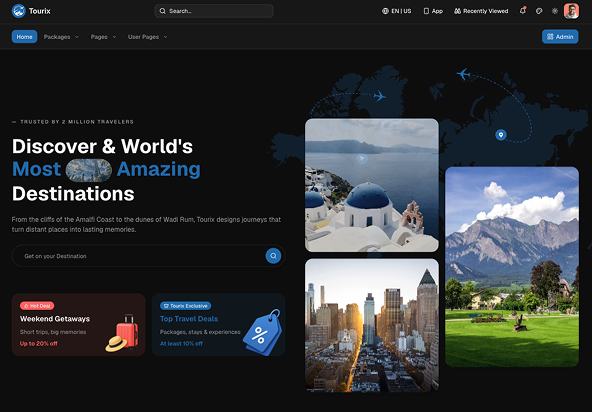
Task: Click the blue percent discount tag
Action: click(x=263, y=333)
